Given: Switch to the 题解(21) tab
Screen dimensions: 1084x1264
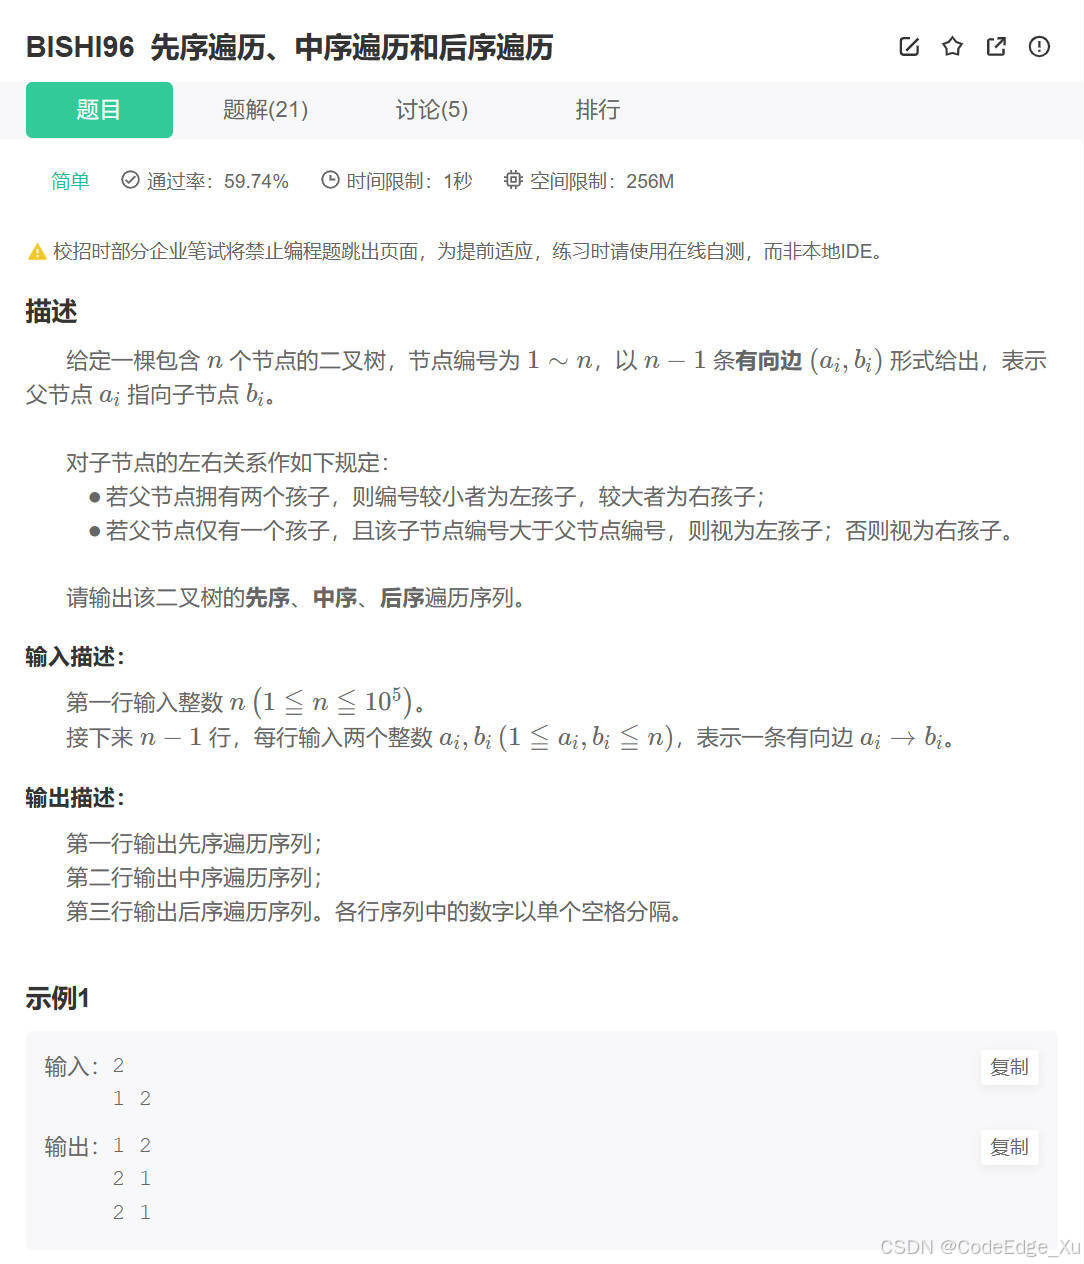Looking at the screenshot, I should tap(264, 110).
